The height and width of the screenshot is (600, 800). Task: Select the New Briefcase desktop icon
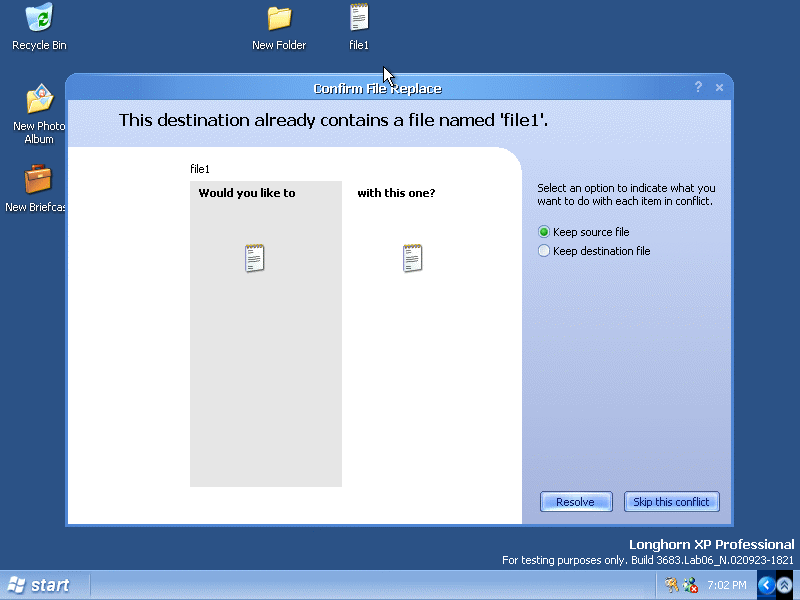[36, 188]
